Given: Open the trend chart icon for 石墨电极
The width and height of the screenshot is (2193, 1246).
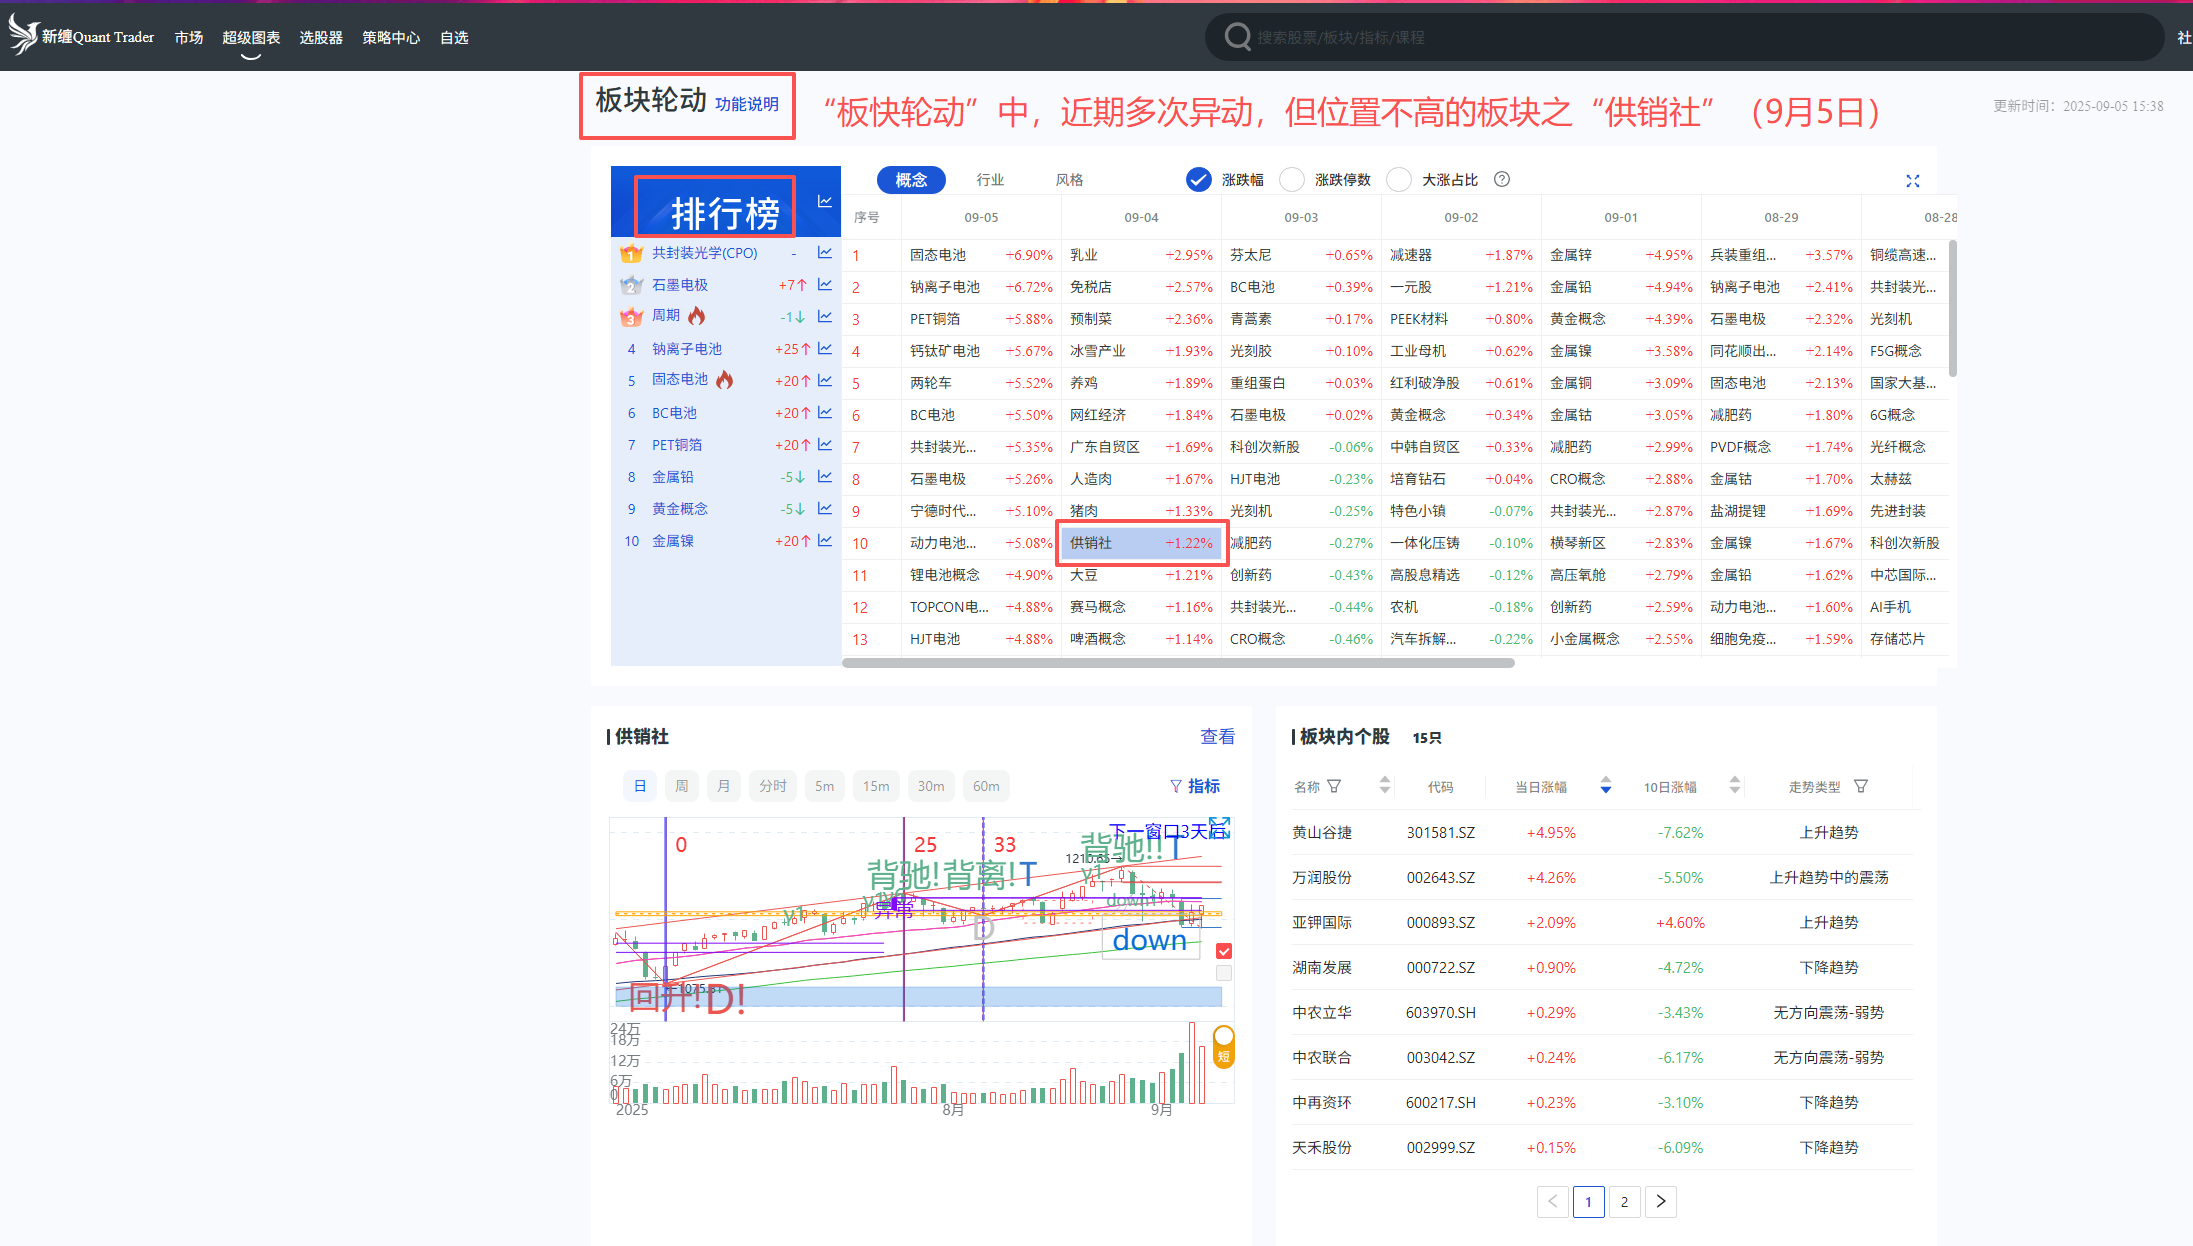Looking at the screenshot, I should coord(825,285).
